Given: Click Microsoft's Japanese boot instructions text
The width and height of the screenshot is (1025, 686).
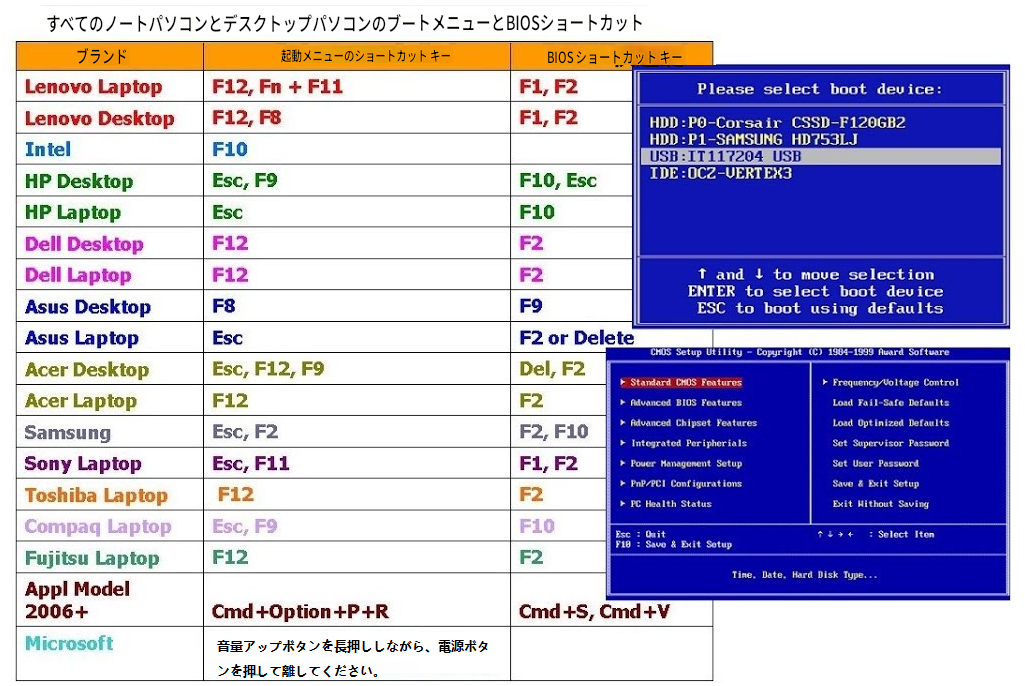Looking at the screenshot, I should pos(353,658).
